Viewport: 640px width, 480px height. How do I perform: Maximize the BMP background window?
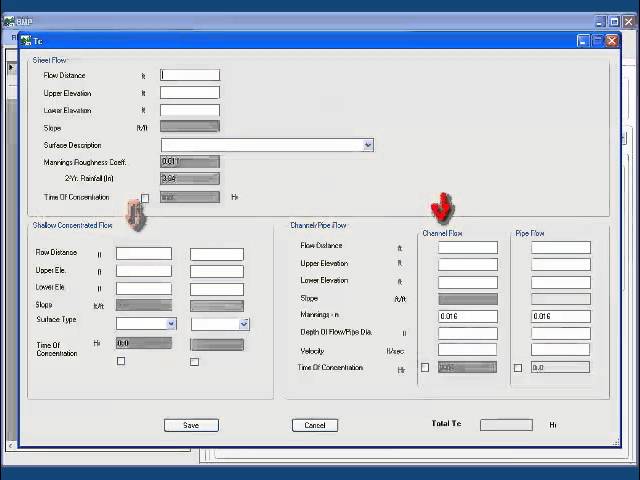(x=614, y=22)
